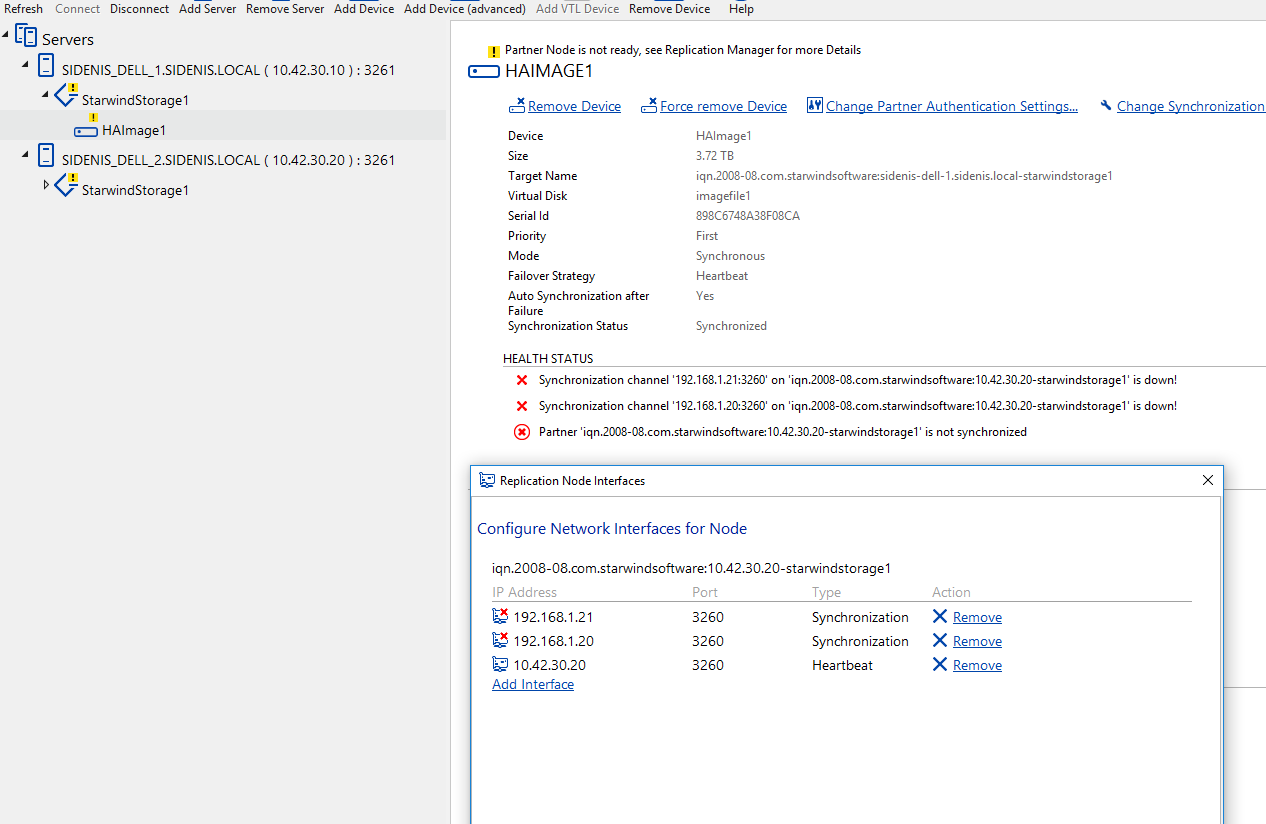Click Failover Strategy value Heartbeat
The width and height of the screenshot is (1266, 824).
coord(722,276)
